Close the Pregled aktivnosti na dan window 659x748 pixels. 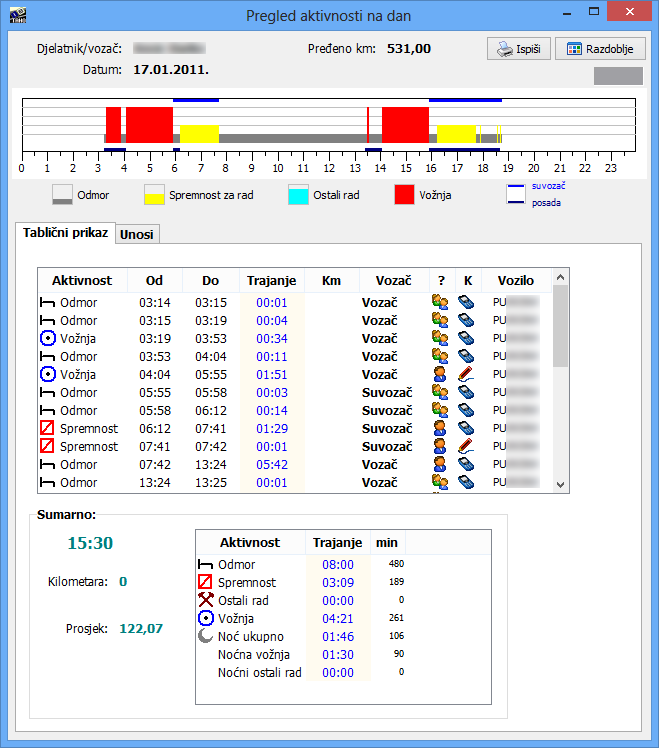[629, 11]
